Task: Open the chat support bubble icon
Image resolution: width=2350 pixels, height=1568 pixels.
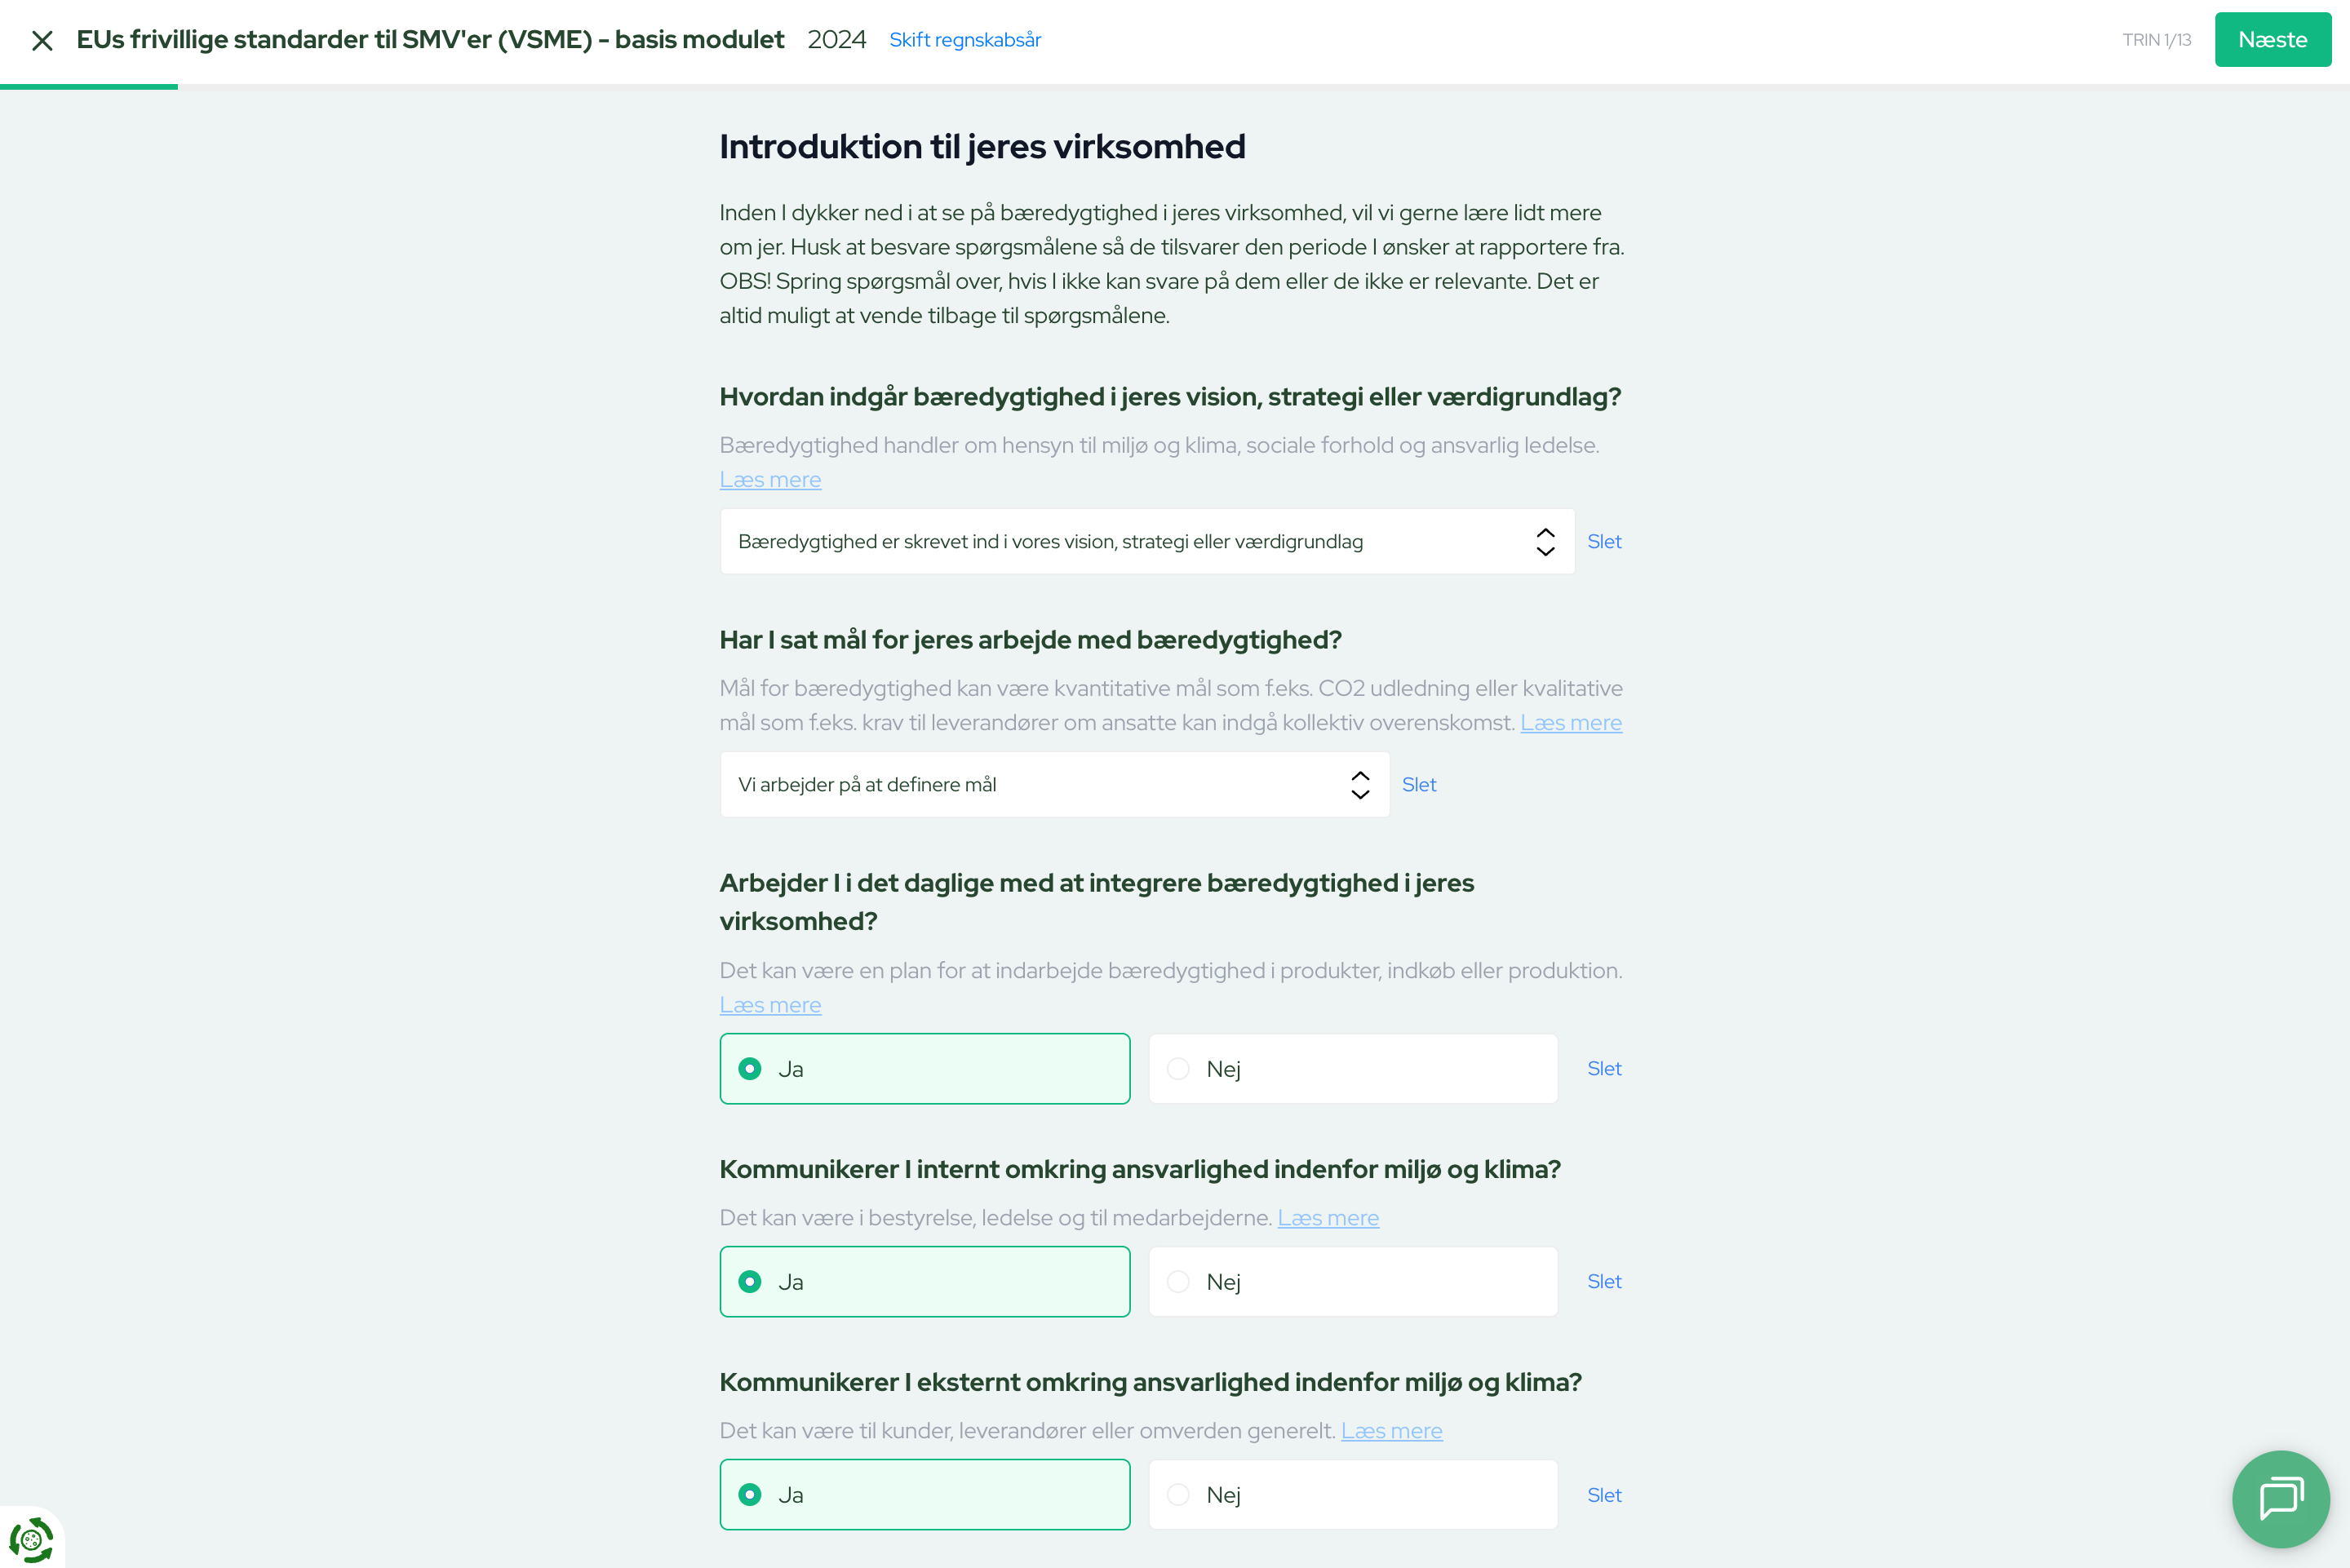Action: coord(2281,1497)
